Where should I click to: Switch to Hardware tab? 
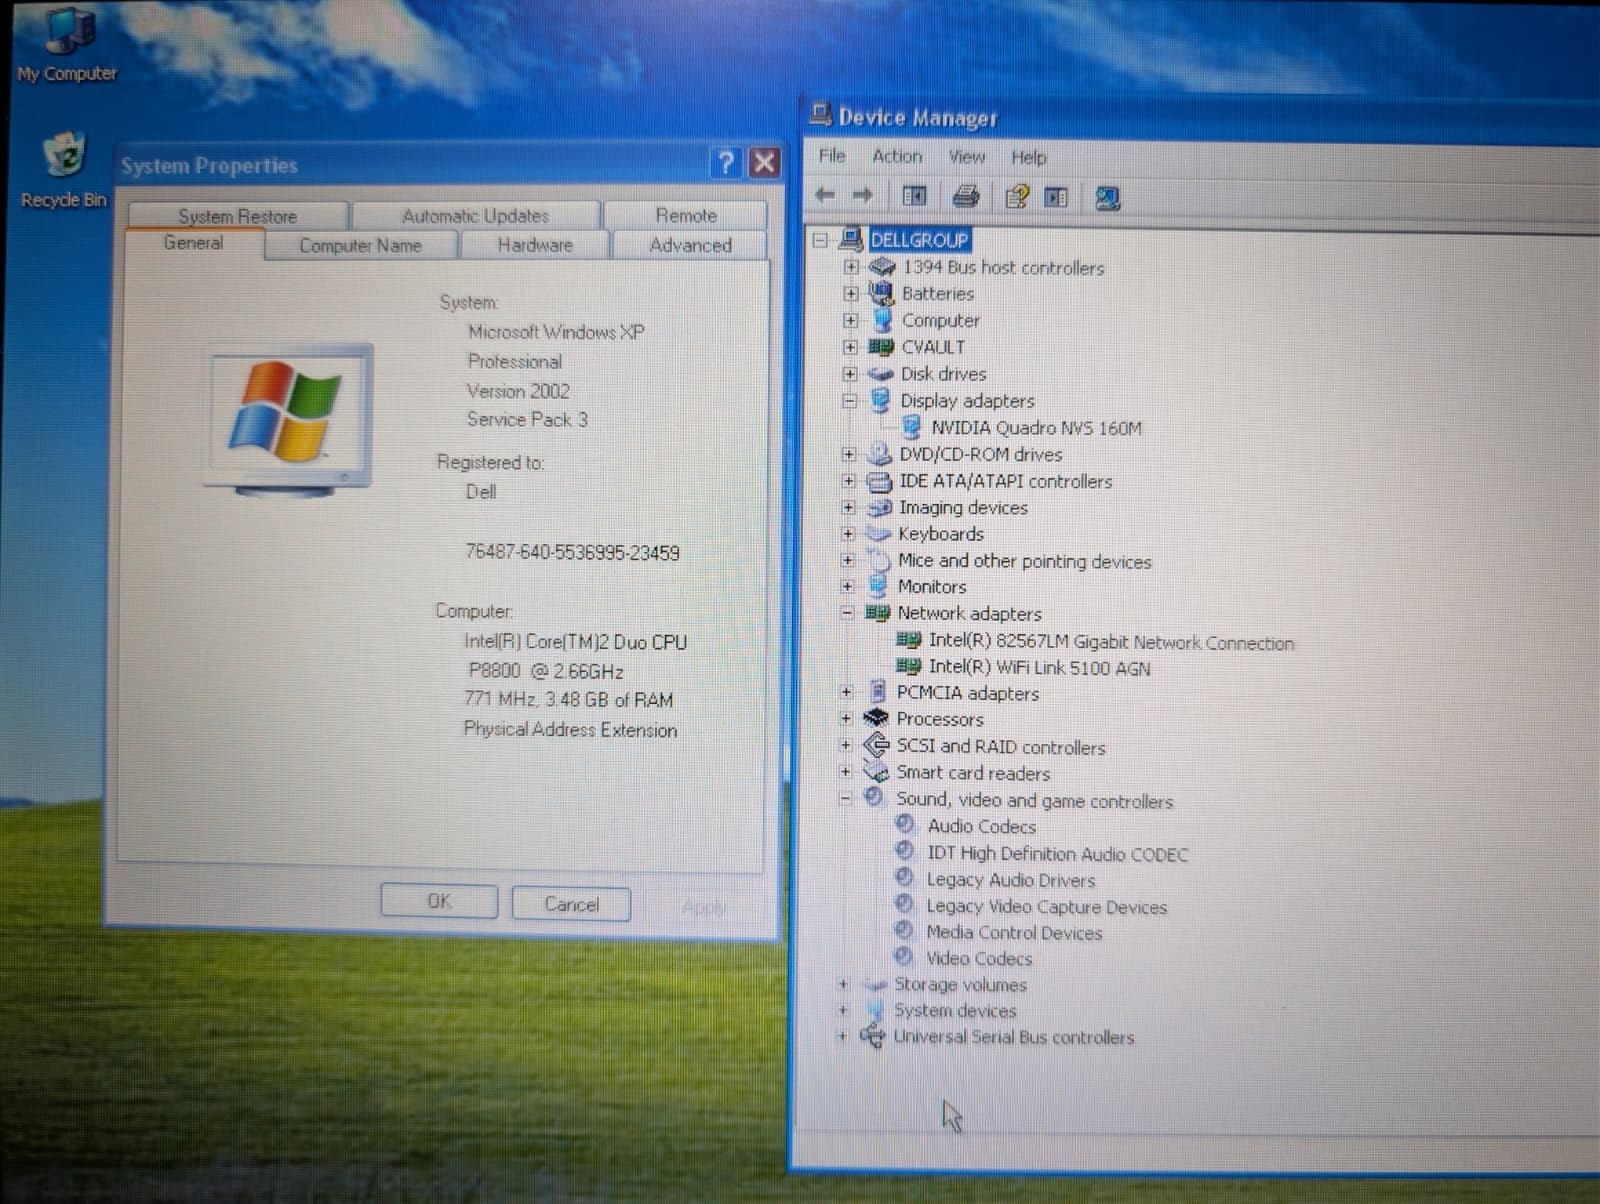click(x=535, y=245)
